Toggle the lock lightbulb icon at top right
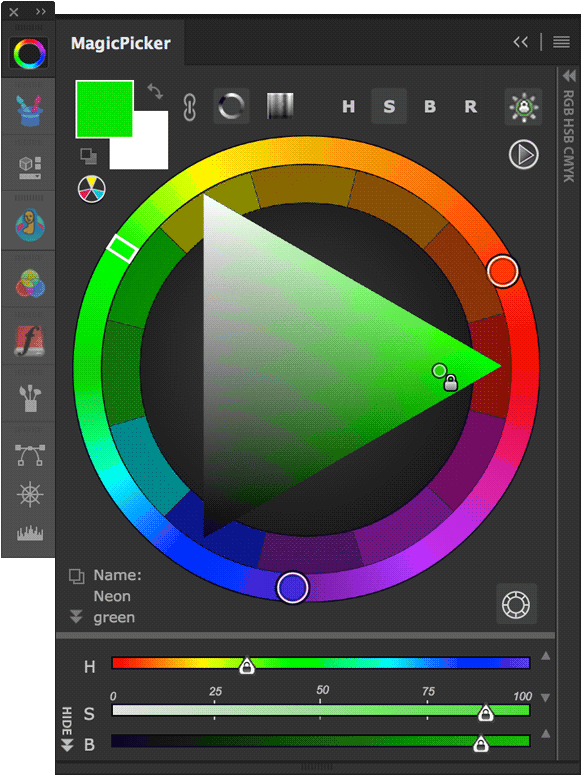Viewport: 581px width, 775px height. pos(524,106)
